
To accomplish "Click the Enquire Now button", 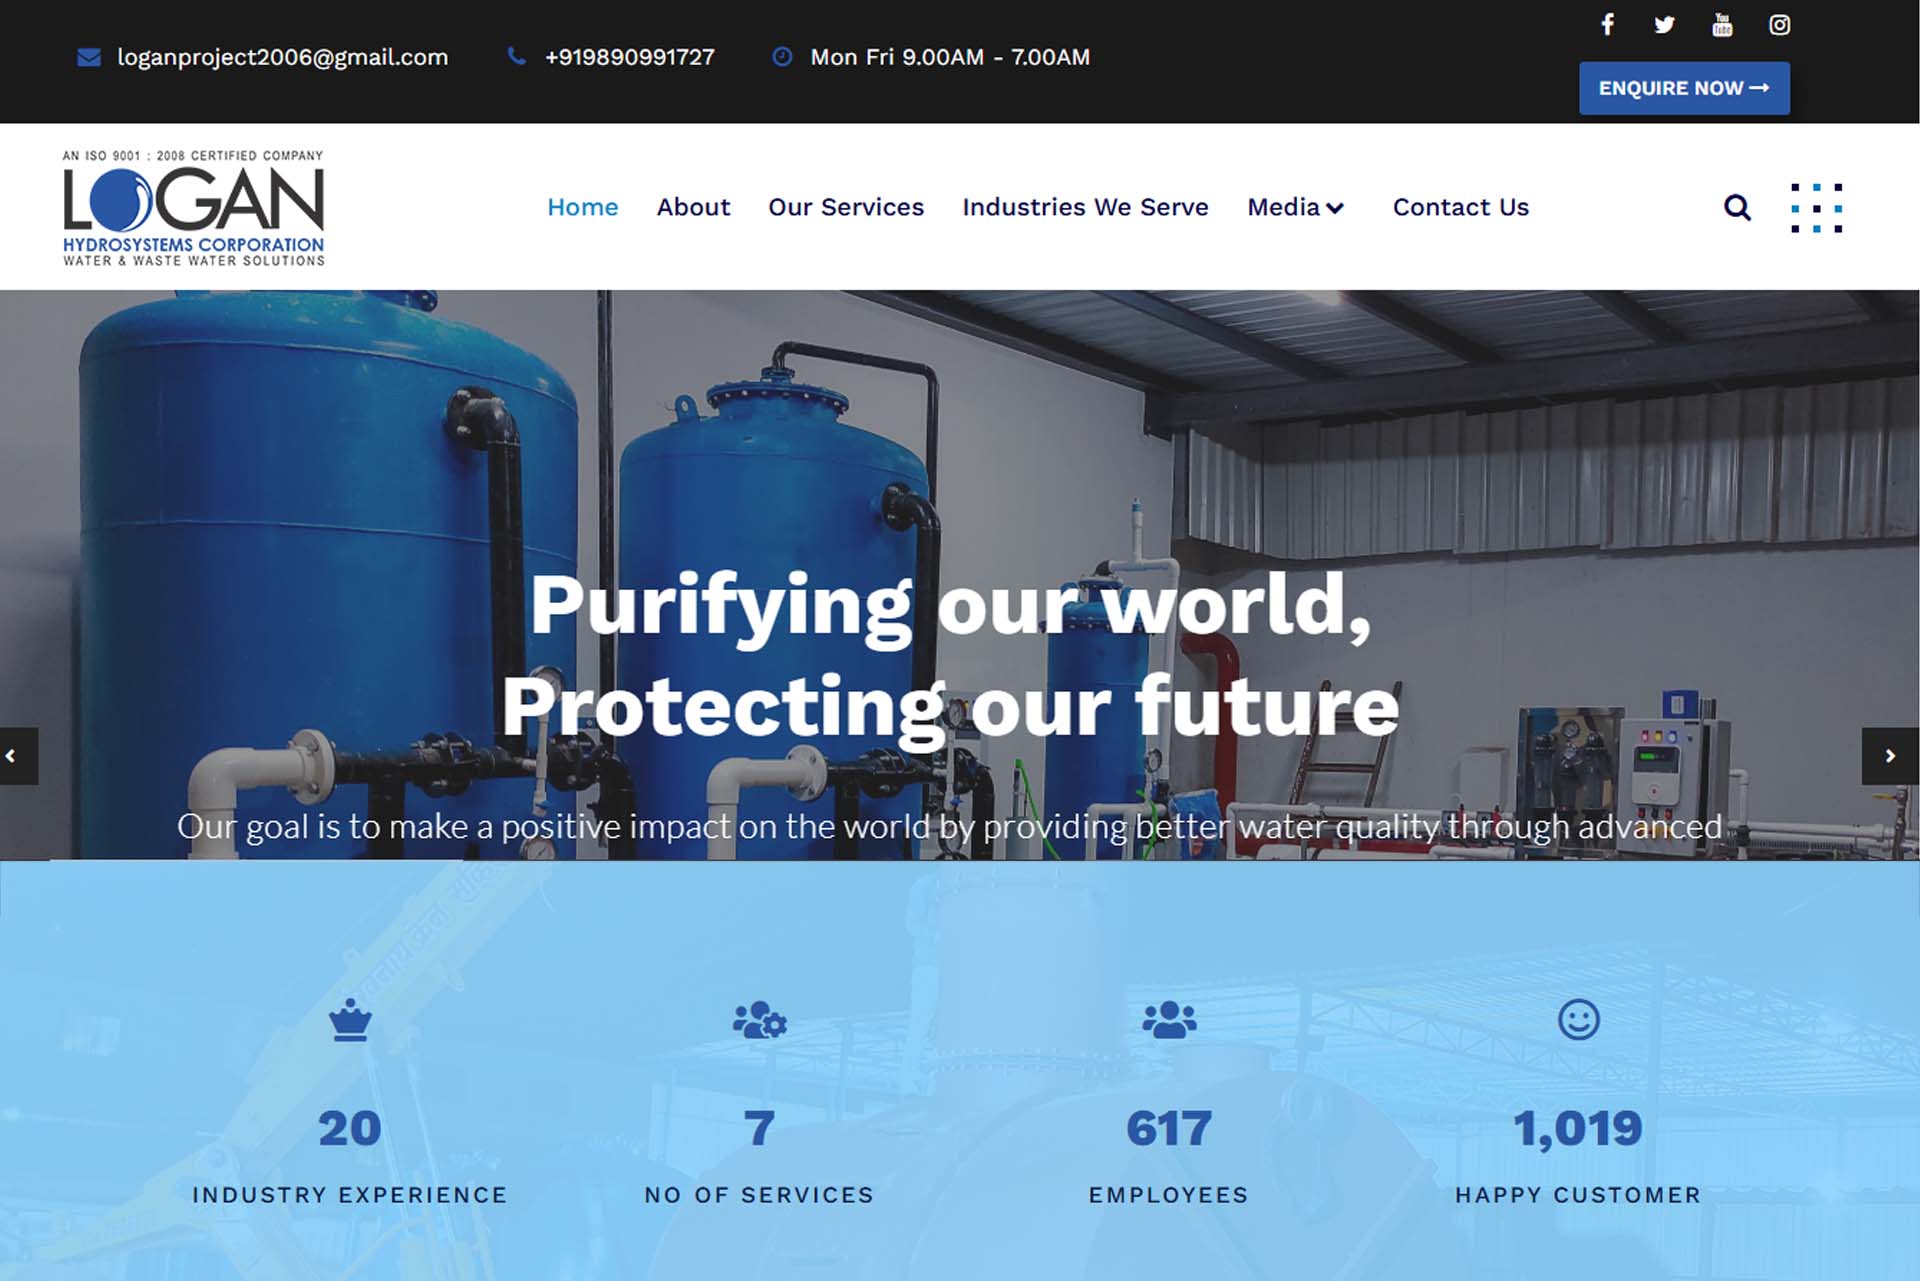I will (1684, 88).
